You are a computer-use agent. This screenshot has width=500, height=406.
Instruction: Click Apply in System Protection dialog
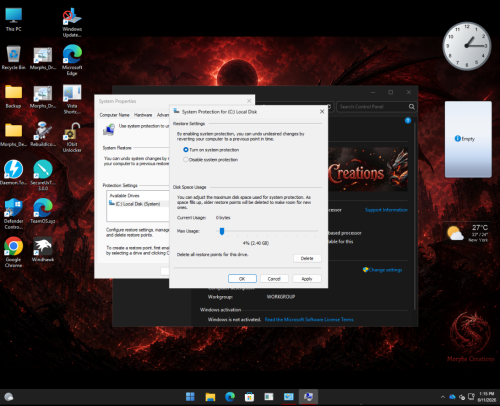[x=307, y=279]
